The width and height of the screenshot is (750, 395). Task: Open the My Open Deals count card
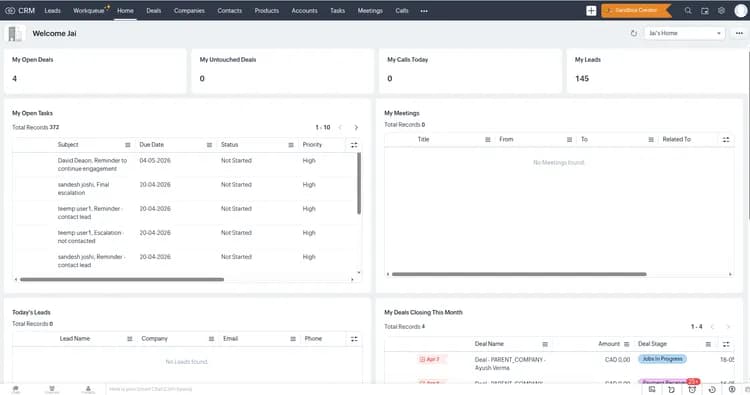(95, 71)
